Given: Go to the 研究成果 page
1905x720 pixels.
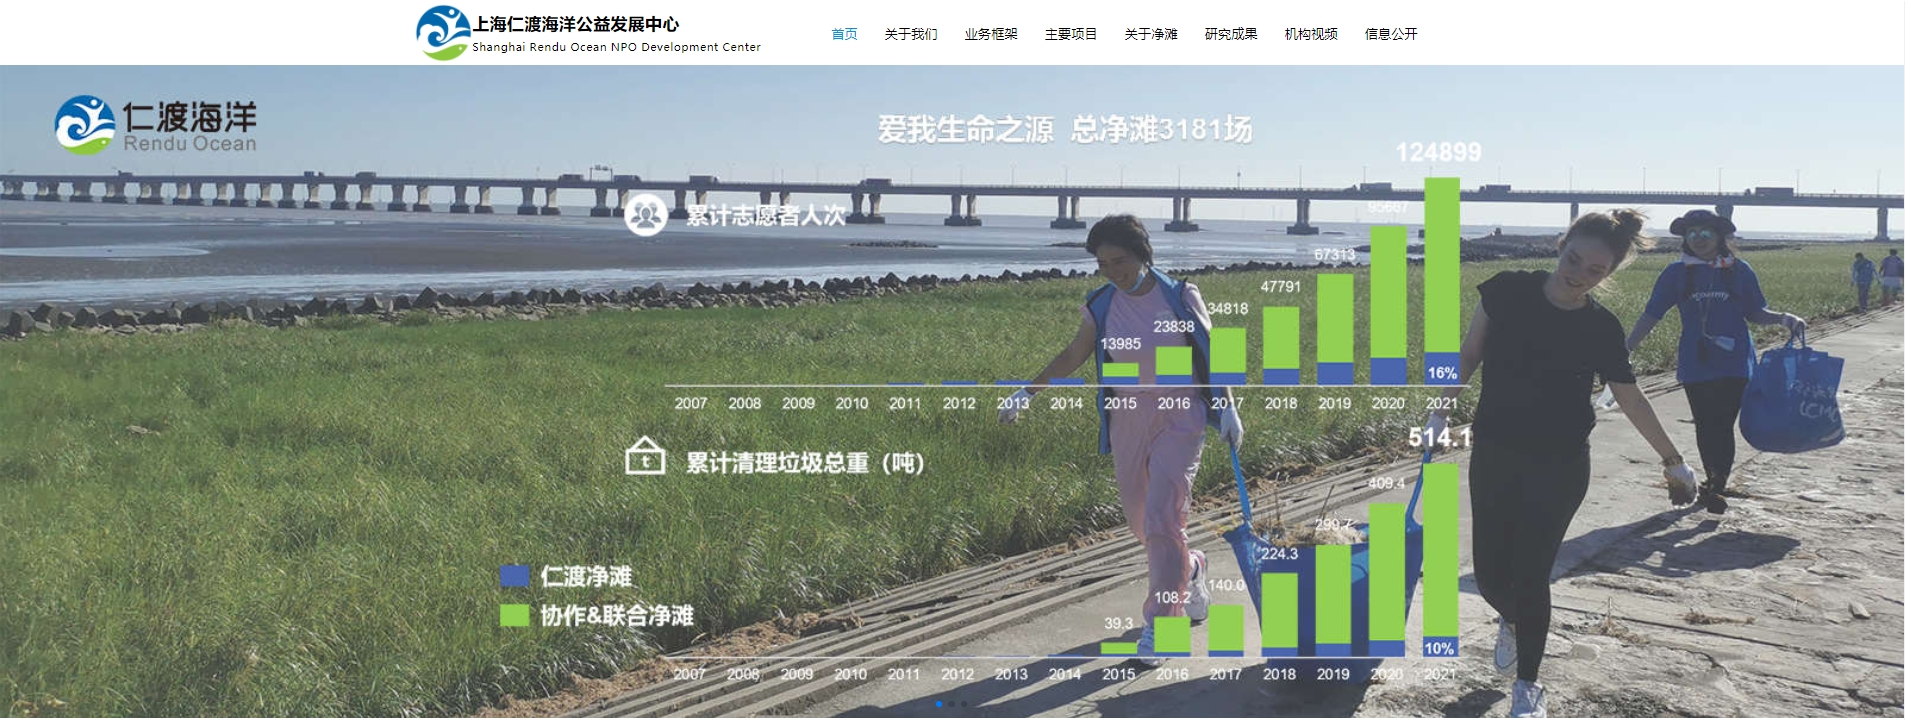Looking at the screenshot, I should [x=1230, y=34].
